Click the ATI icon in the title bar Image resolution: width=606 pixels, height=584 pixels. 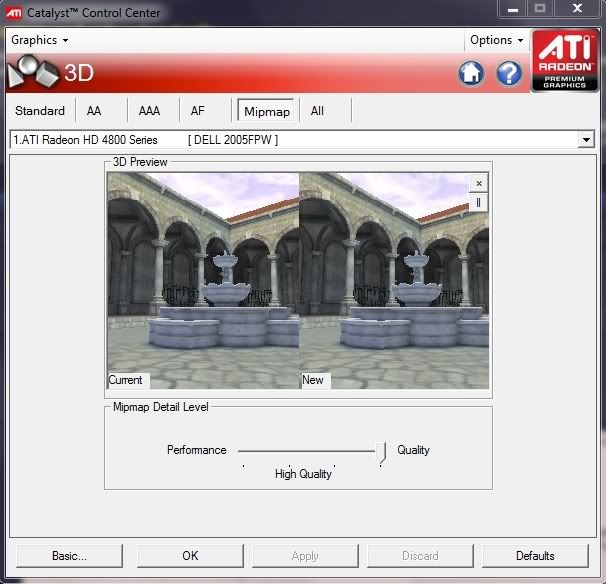14,13
